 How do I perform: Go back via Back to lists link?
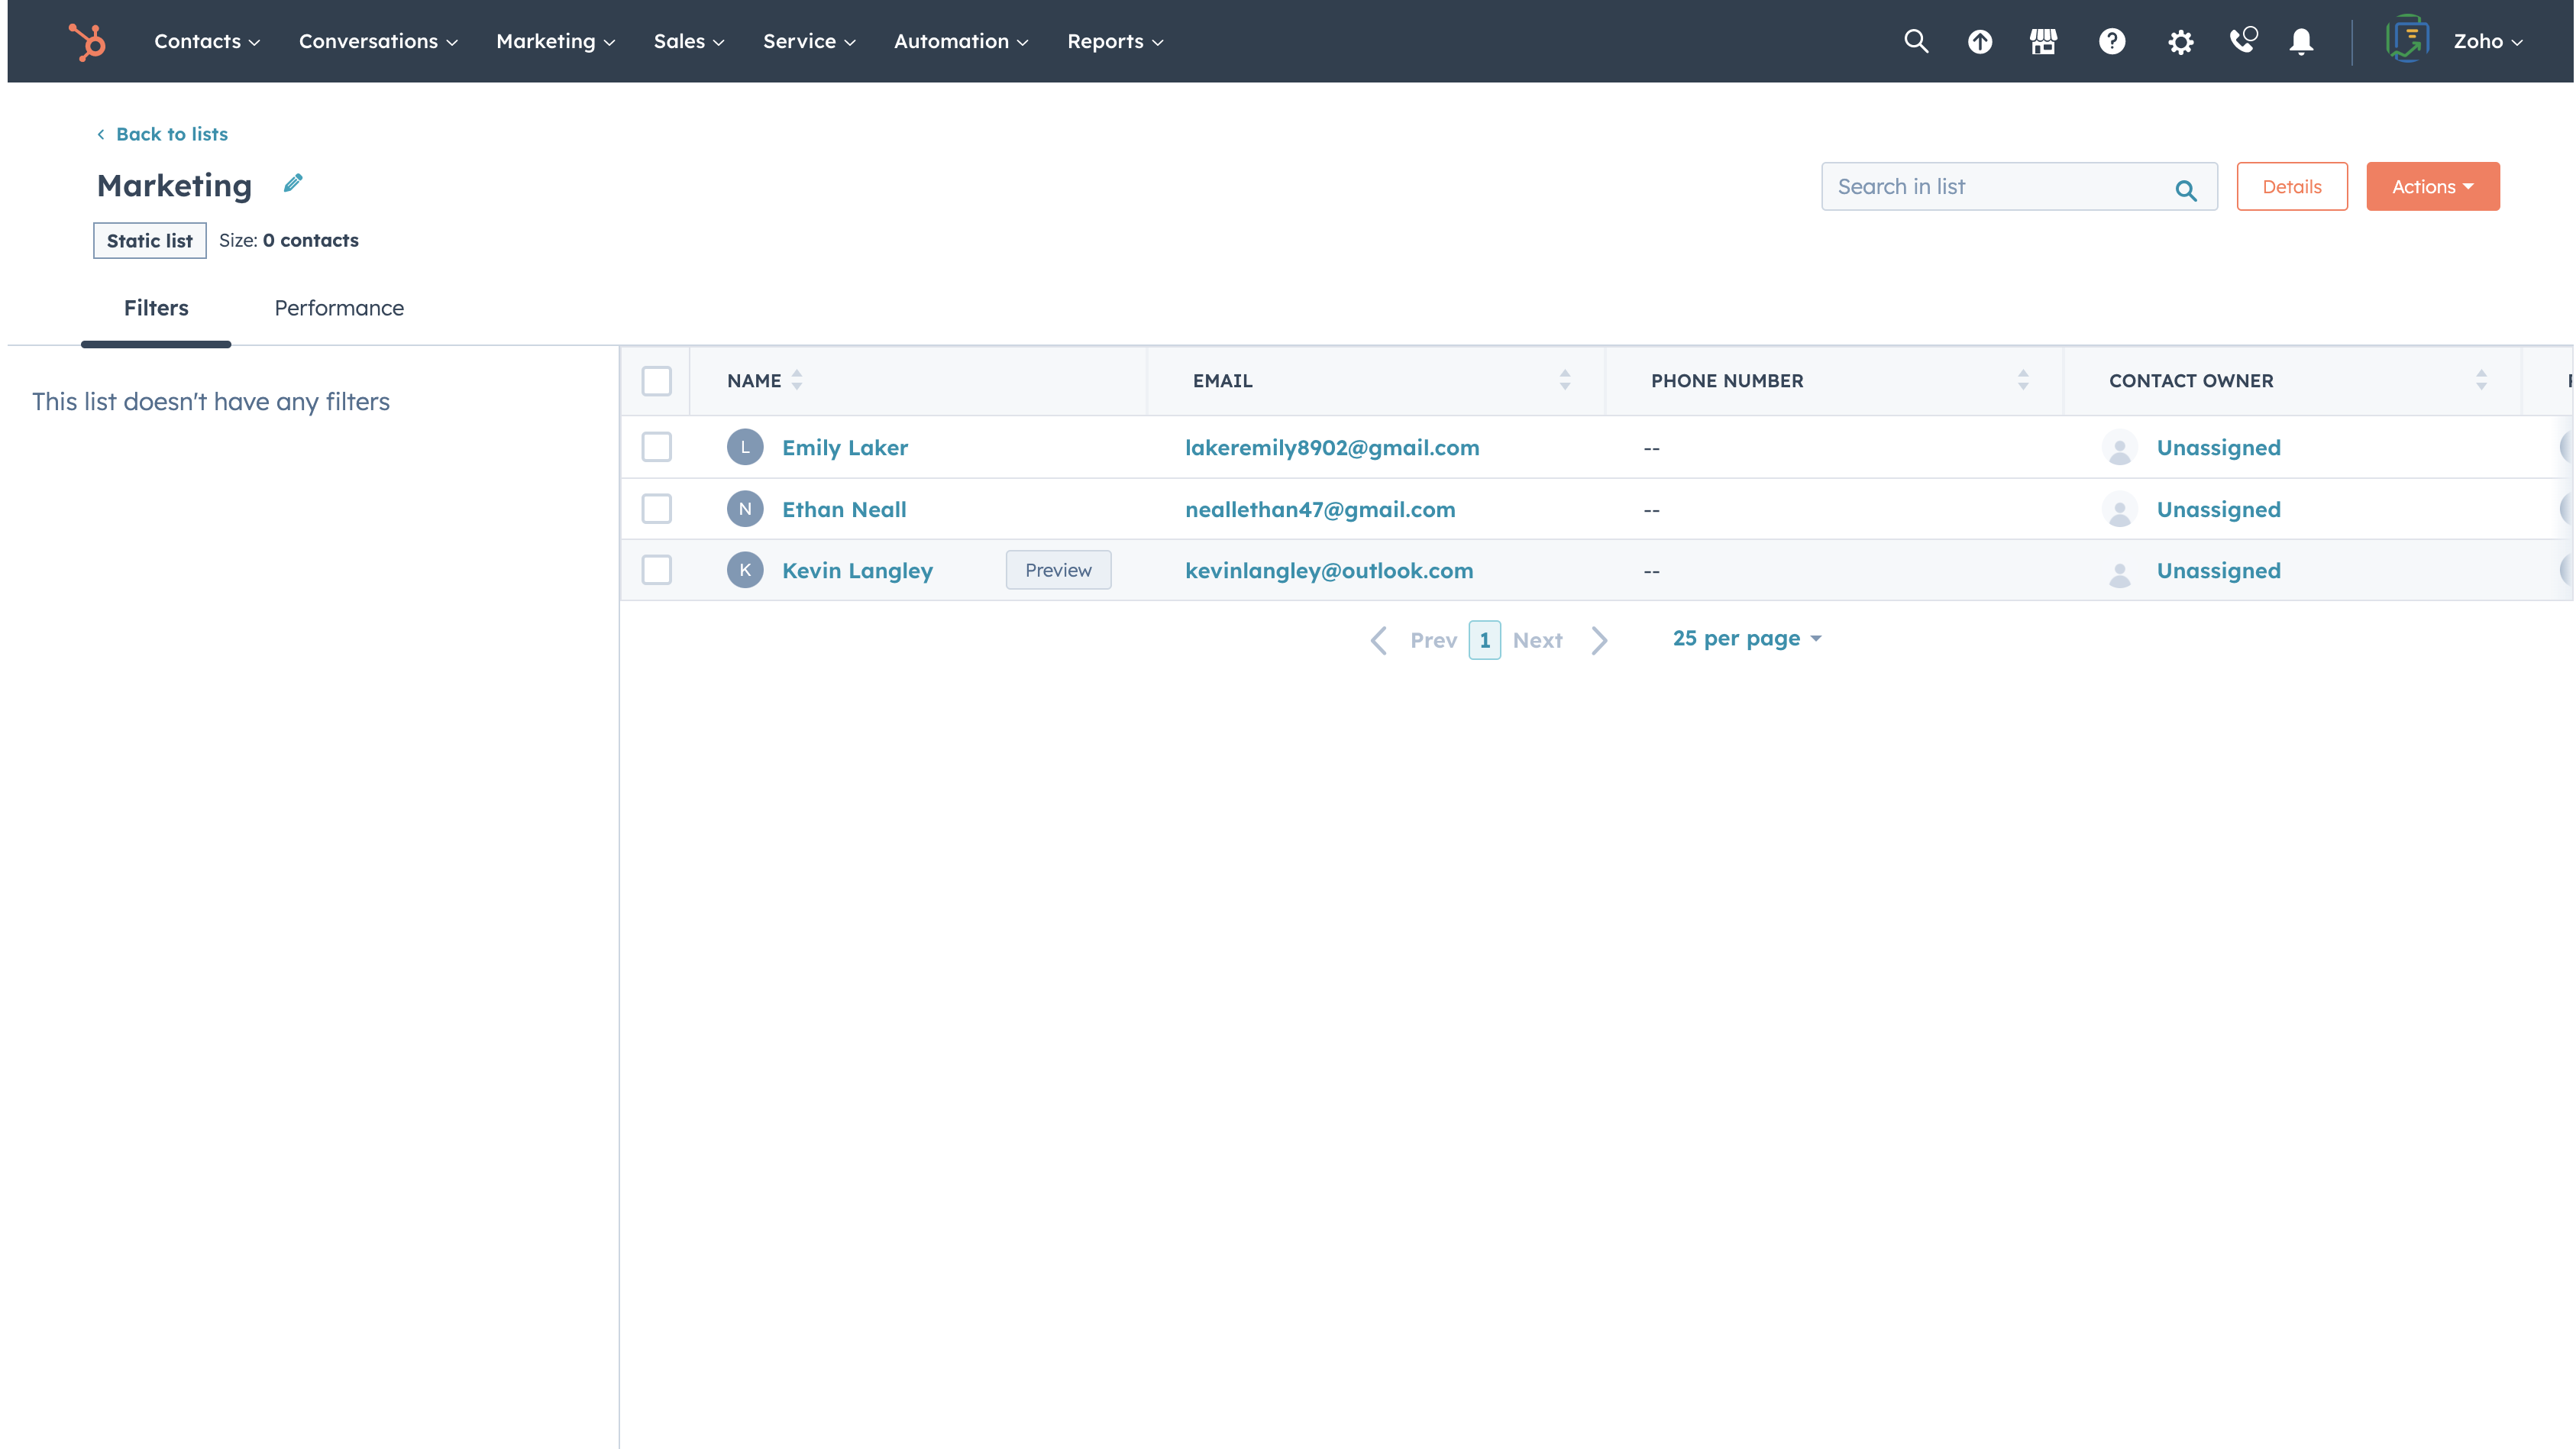pos(171,134)
